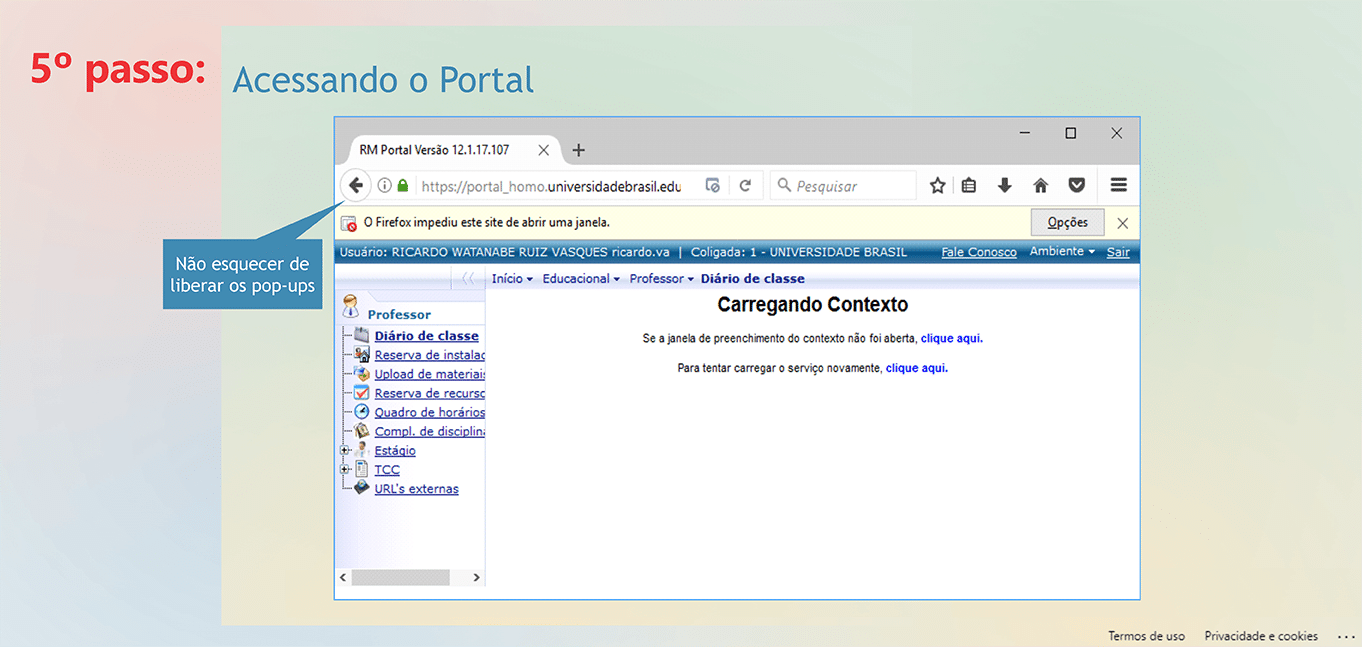Viewport: 1362px width, 647px height.
Task: Open the Início dropdown menu
Action: point(512,279)
